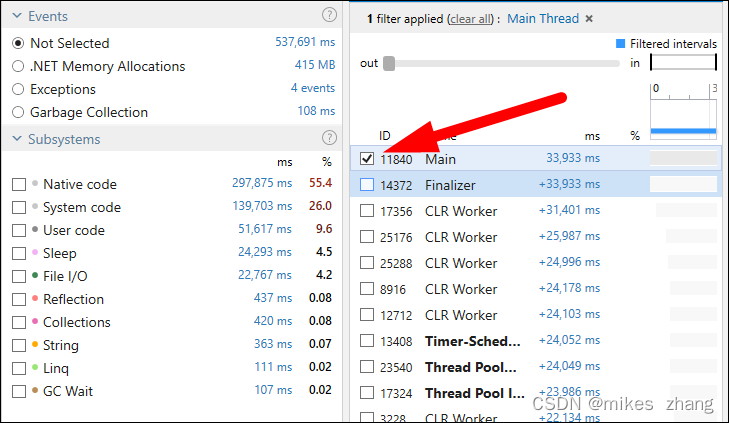Click the Collections 420 ms value

[x=273, y=321]
